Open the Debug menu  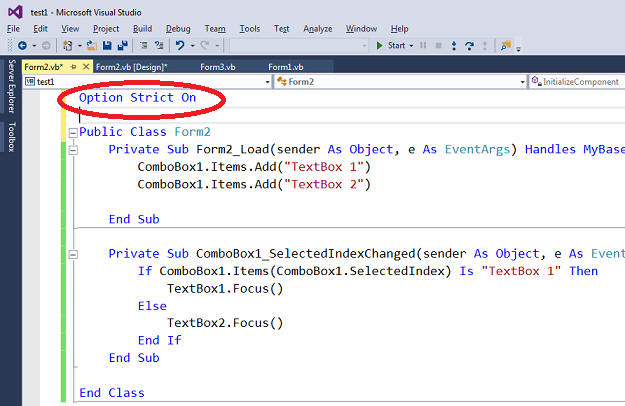[178, 29]
